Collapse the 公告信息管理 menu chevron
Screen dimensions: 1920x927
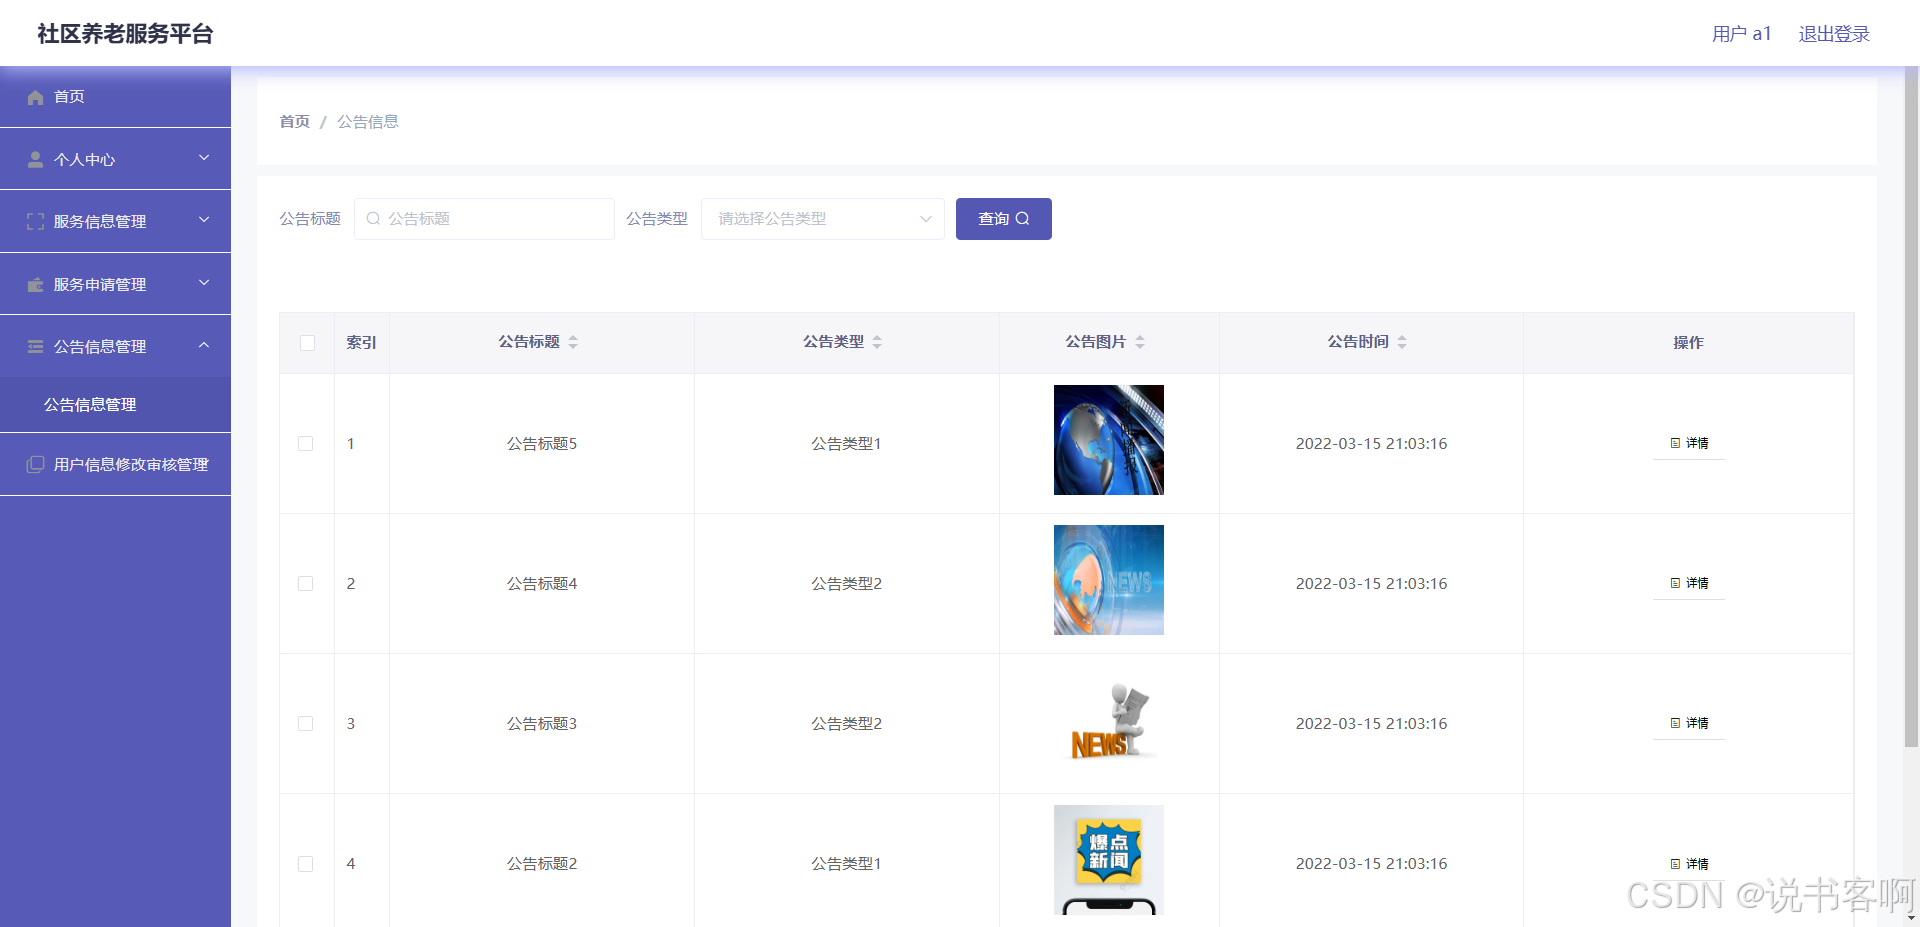204,346
